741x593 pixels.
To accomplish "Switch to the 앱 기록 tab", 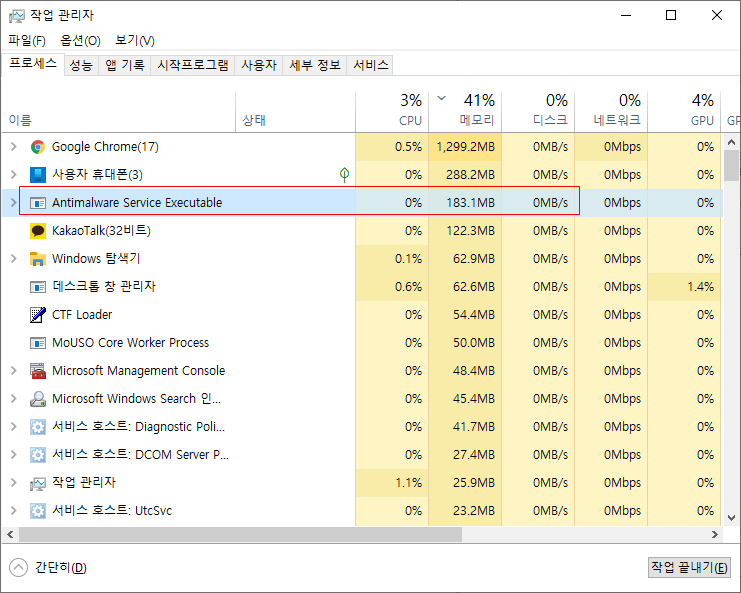I will (x=125, y=65).
